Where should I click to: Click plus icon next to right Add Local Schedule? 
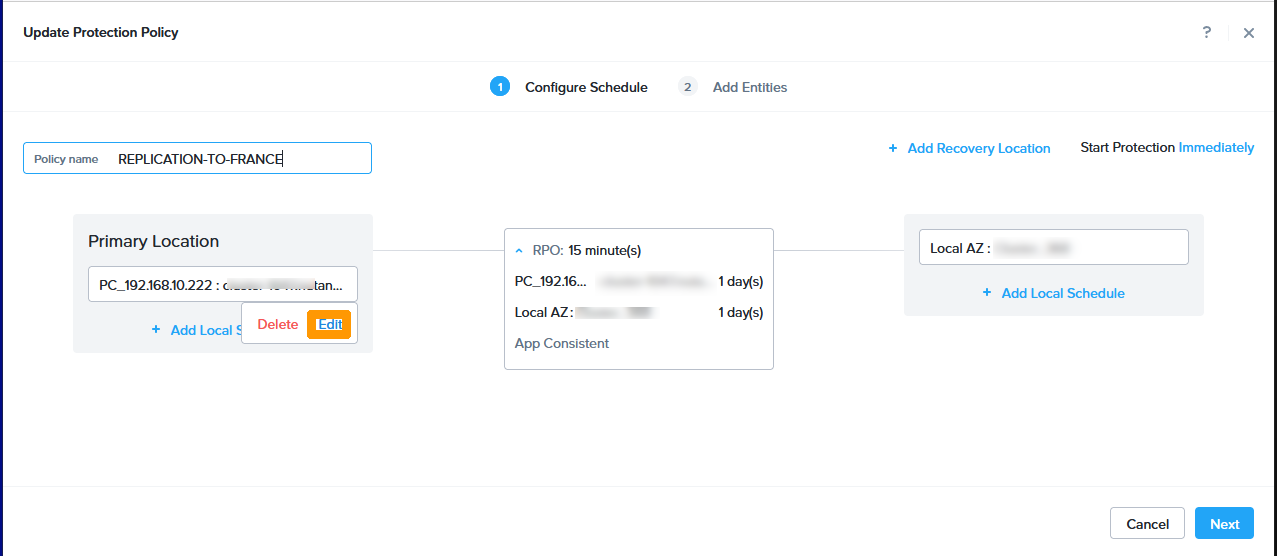(x=987, y=293)
